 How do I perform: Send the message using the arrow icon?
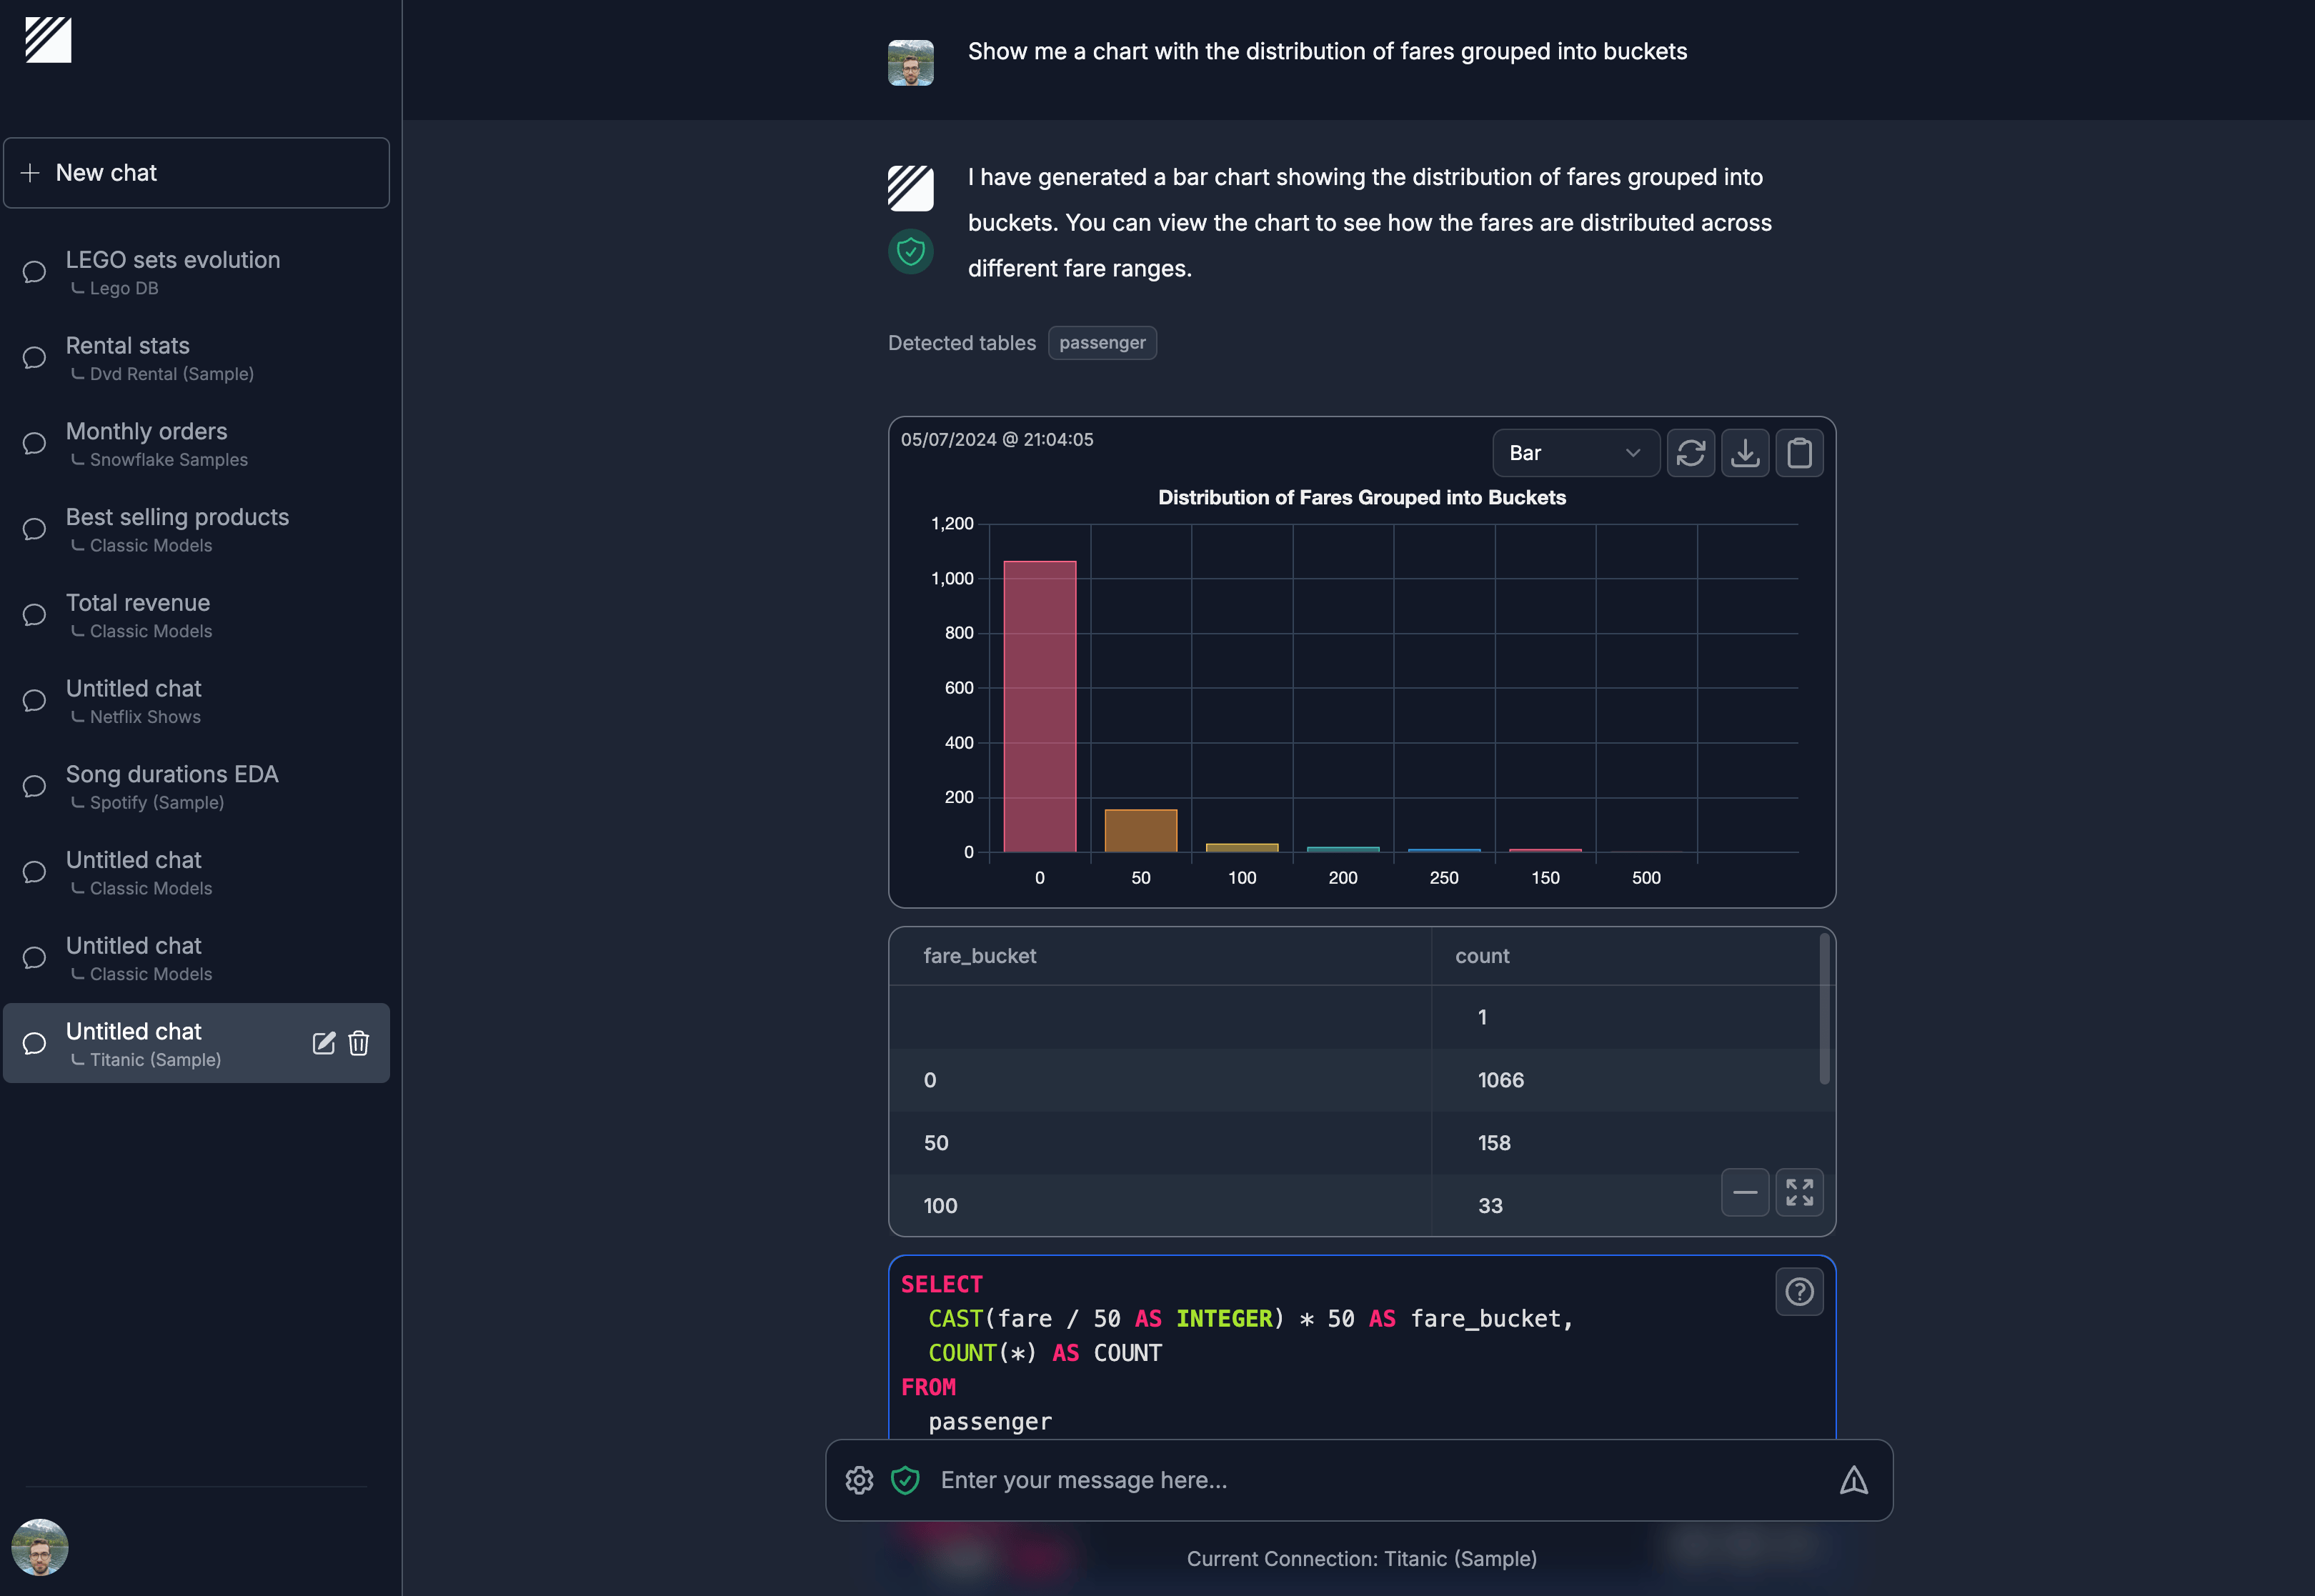pos(1853,1480)
